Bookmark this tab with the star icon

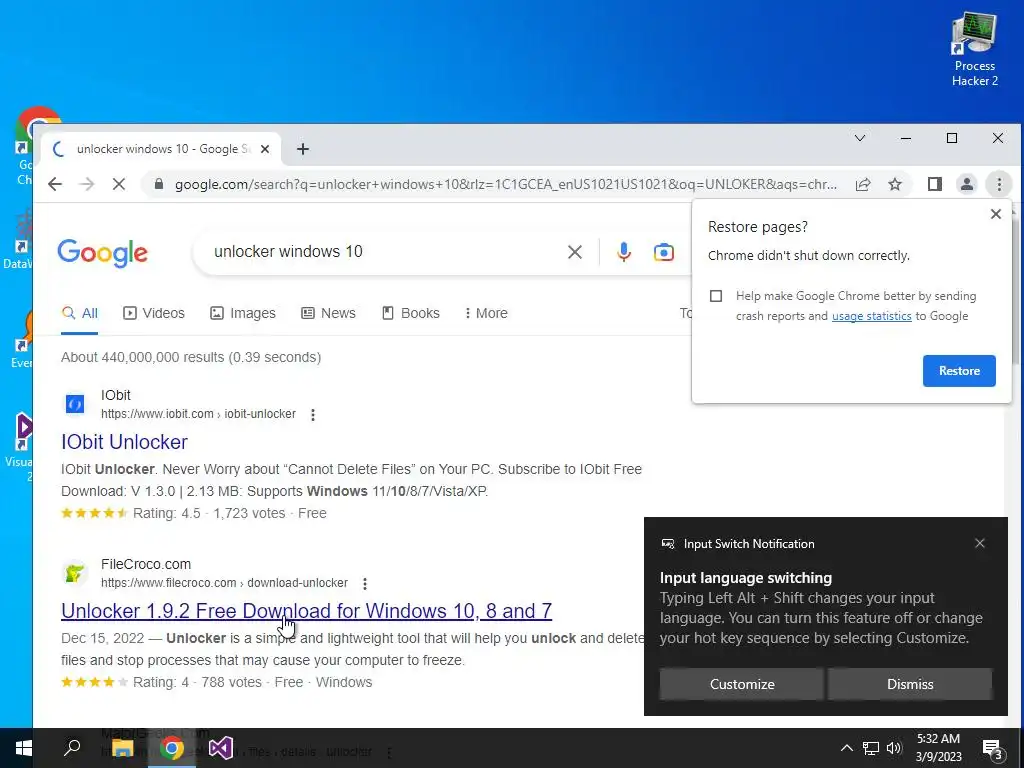895,184
